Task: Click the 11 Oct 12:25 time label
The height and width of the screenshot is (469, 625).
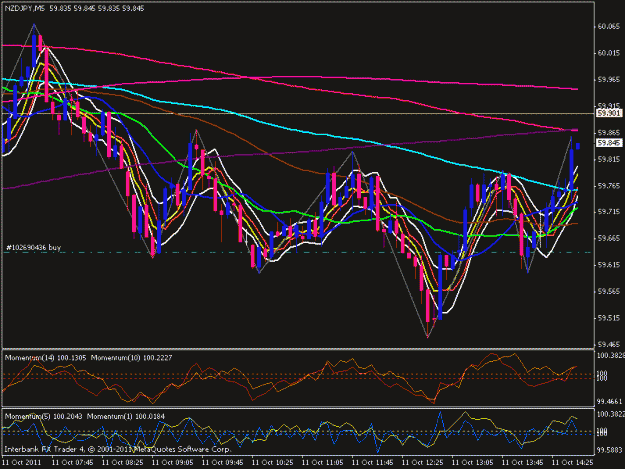Action: (x=423, y=463)
